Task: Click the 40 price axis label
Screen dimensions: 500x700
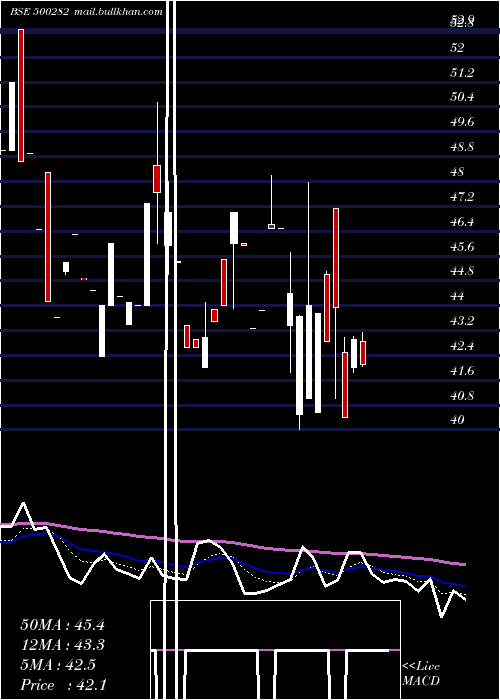Action: click(457, 420)
